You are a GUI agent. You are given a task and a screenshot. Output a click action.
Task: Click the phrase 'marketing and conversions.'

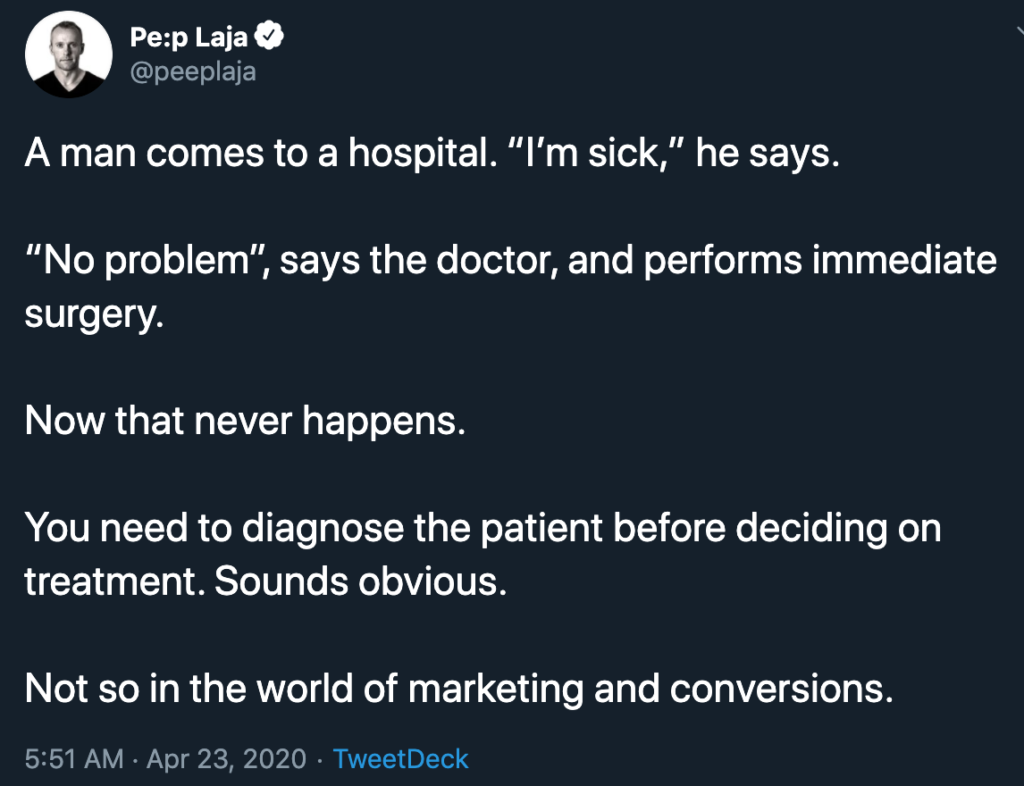pyautogui.click(x=650, y=689)
